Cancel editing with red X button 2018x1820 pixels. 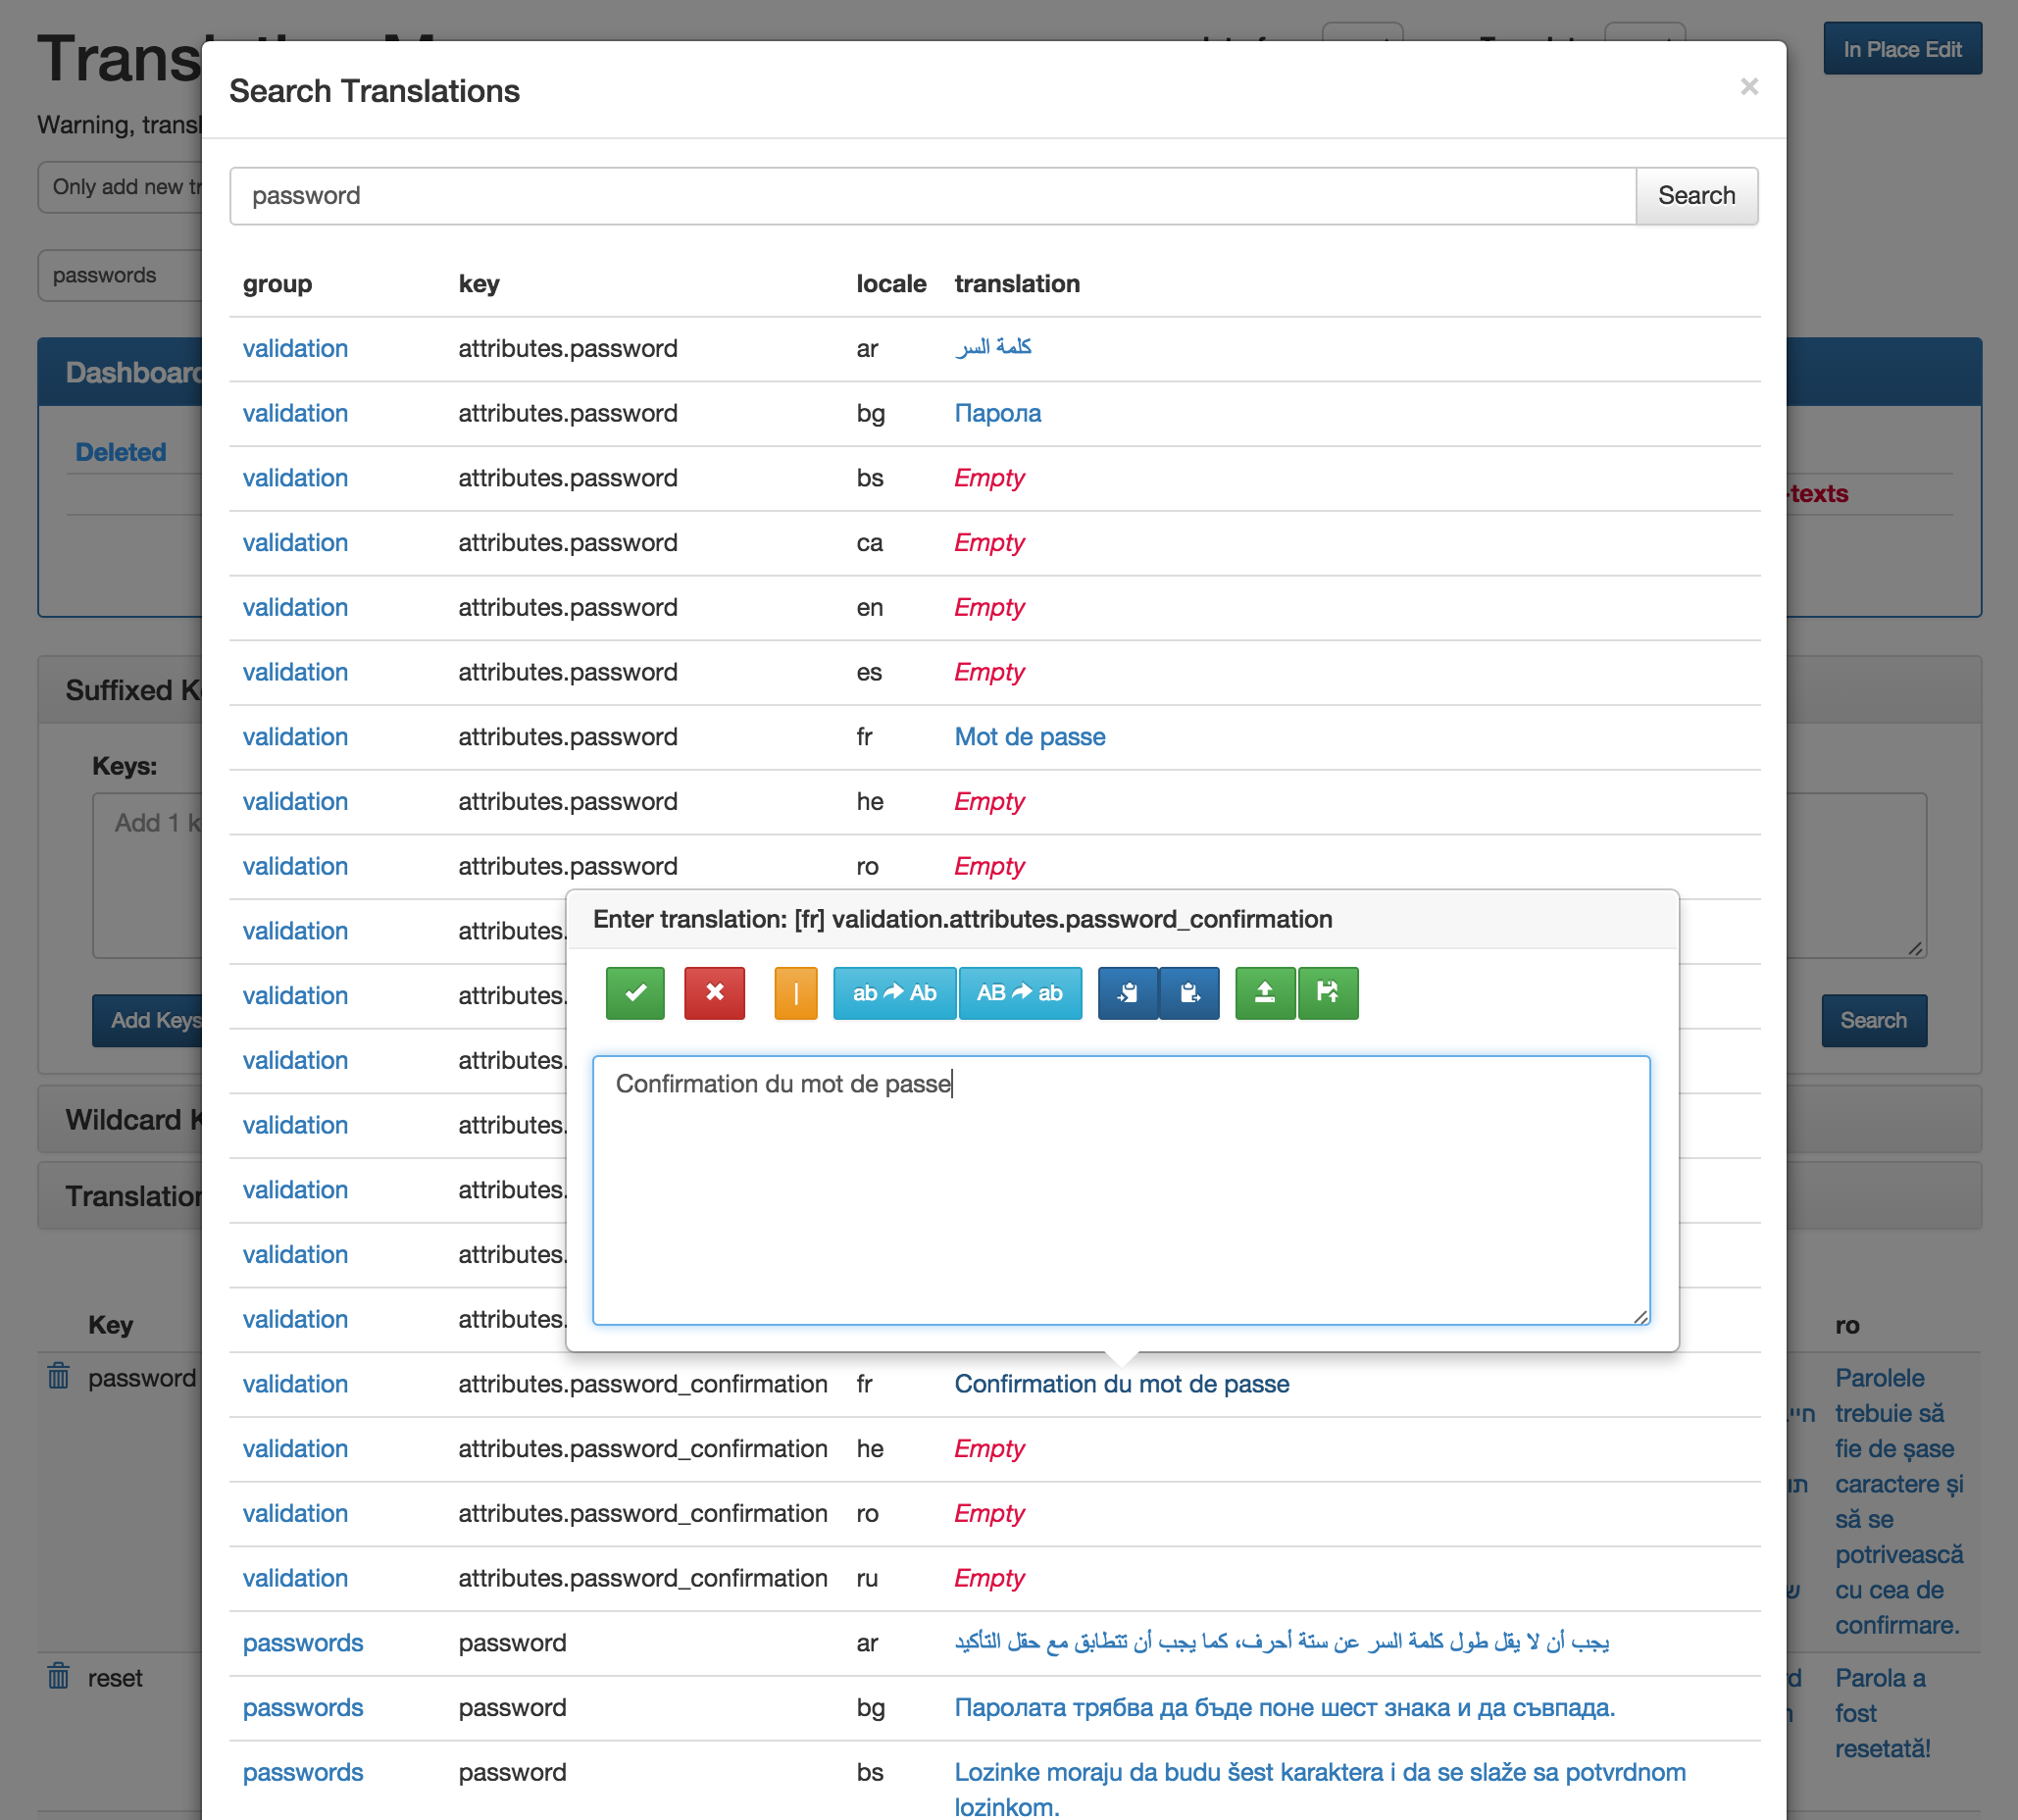click(714, 993)
